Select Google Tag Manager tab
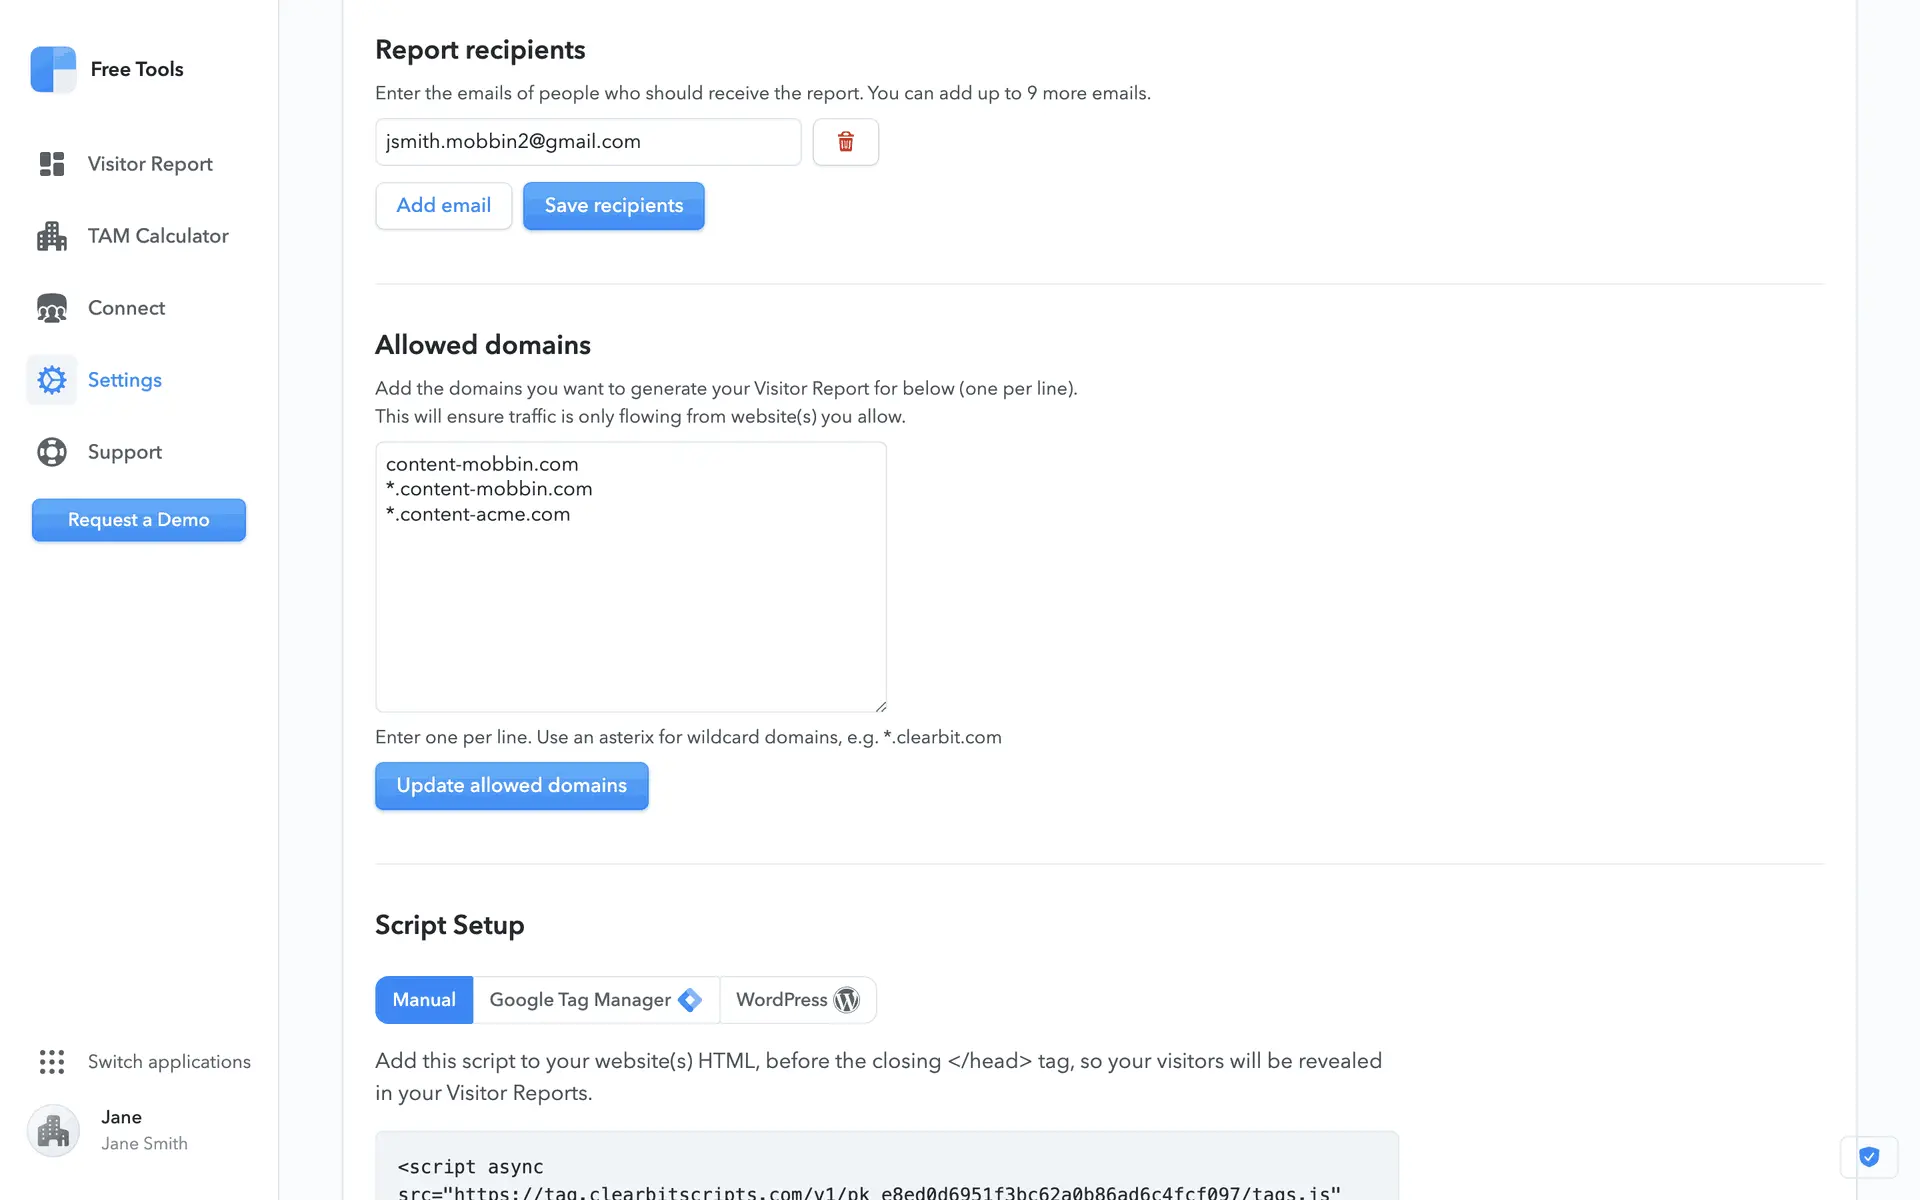The image size is (1920, 1200). click(595, 1000)
